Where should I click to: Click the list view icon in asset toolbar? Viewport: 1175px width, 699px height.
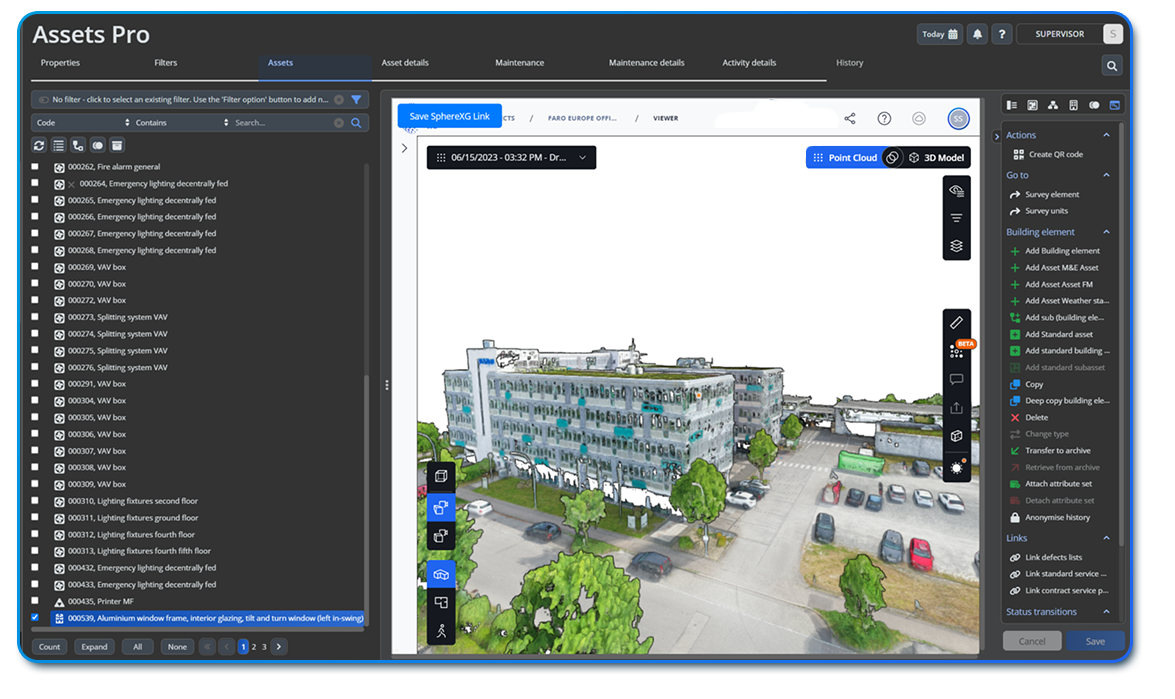point(58,145)
